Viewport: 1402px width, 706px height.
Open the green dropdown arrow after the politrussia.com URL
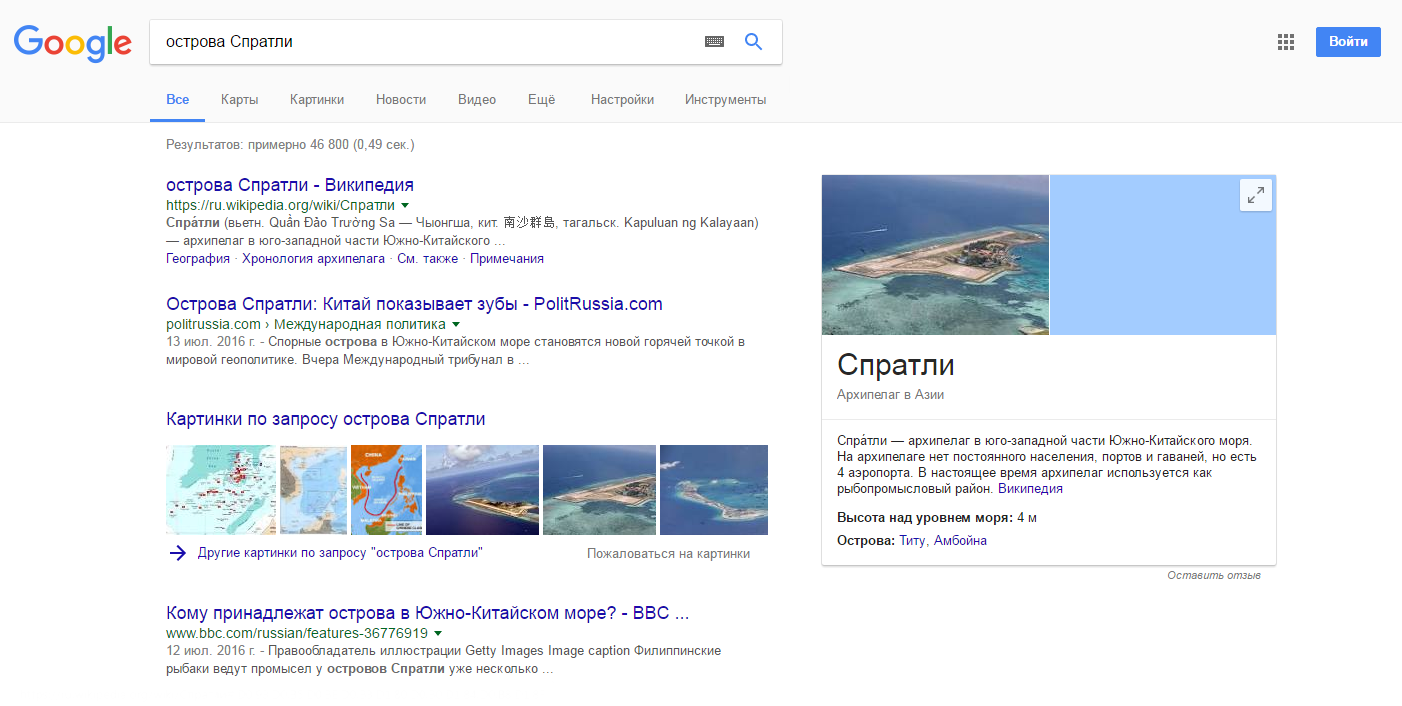pos(456,324)
